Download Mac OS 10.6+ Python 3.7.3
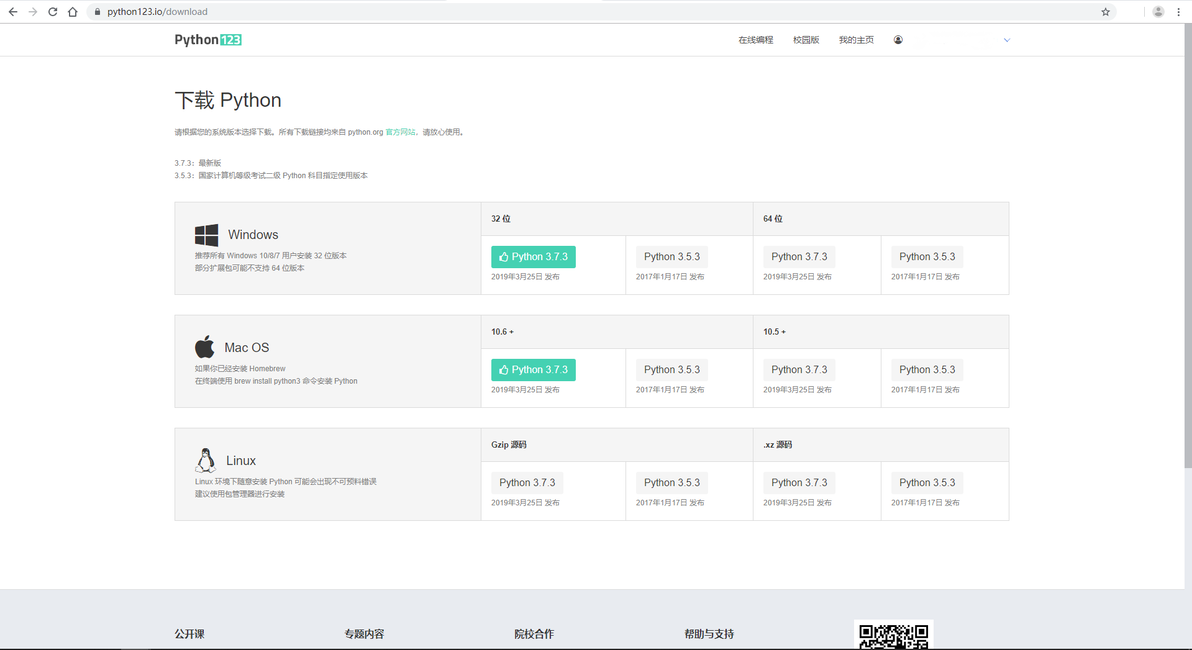This screenshot has width=1192, height=650. [x=533, y=369]
